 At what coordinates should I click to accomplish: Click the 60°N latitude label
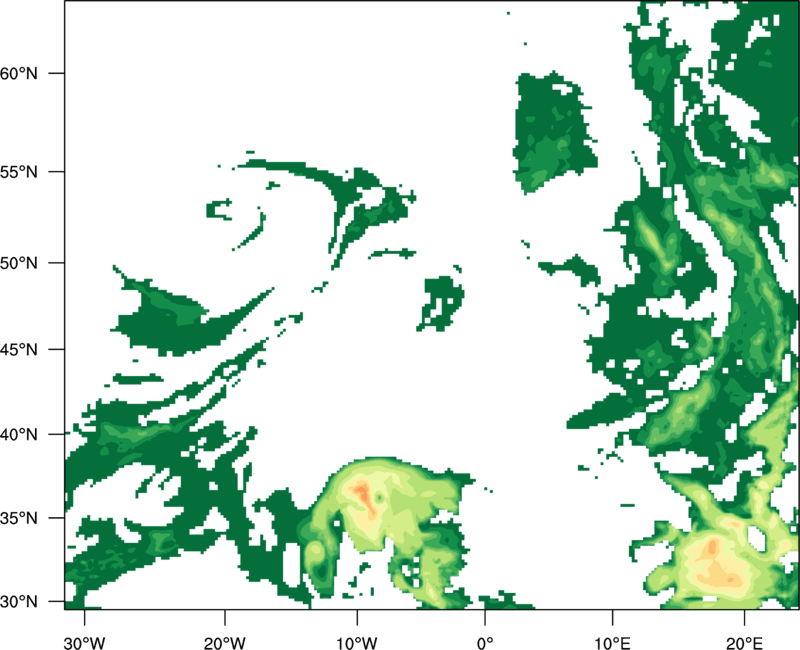[19, 73]
